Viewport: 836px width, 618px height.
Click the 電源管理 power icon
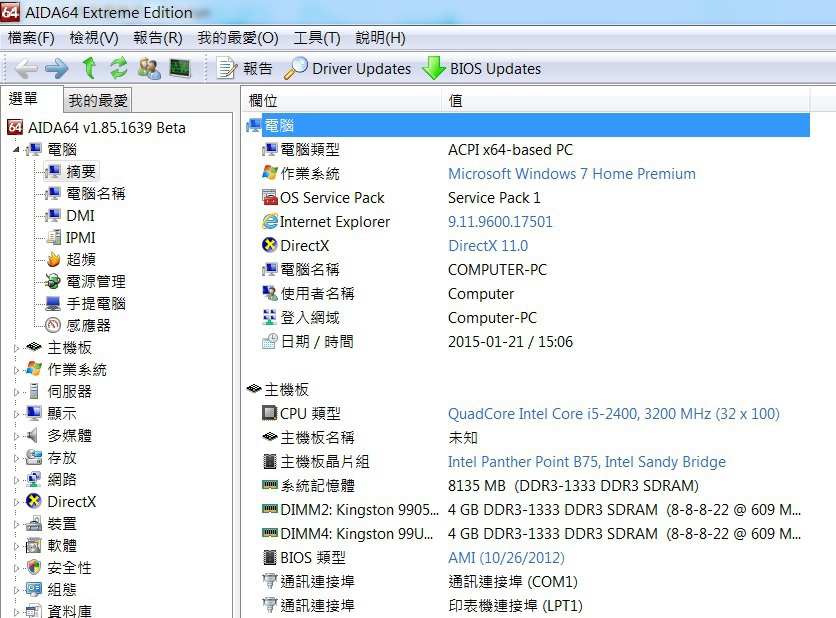(x=53, y=281)
